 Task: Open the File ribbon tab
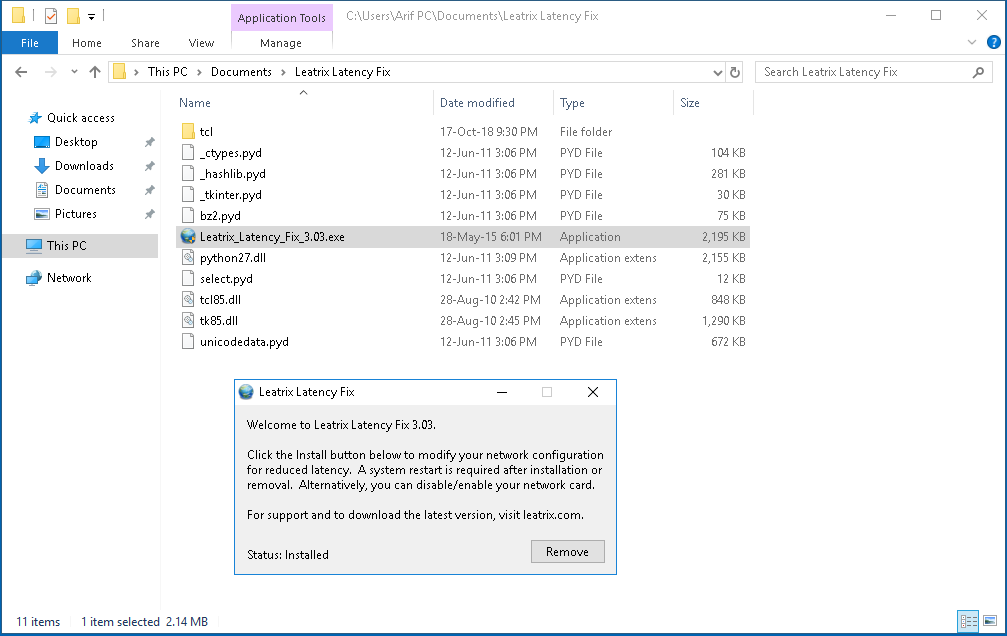coord(30,43)
